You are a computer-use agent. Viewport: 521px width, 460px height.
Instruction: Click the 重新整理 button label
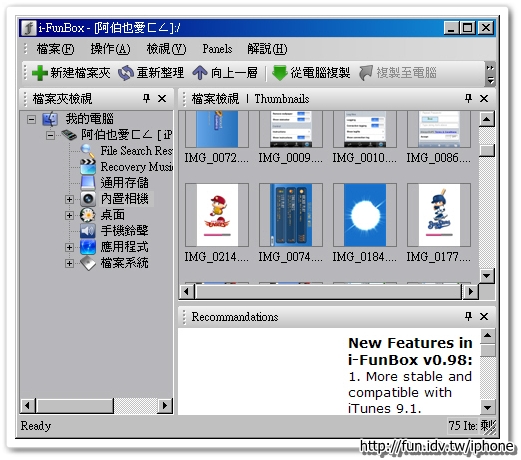(160, 73)
